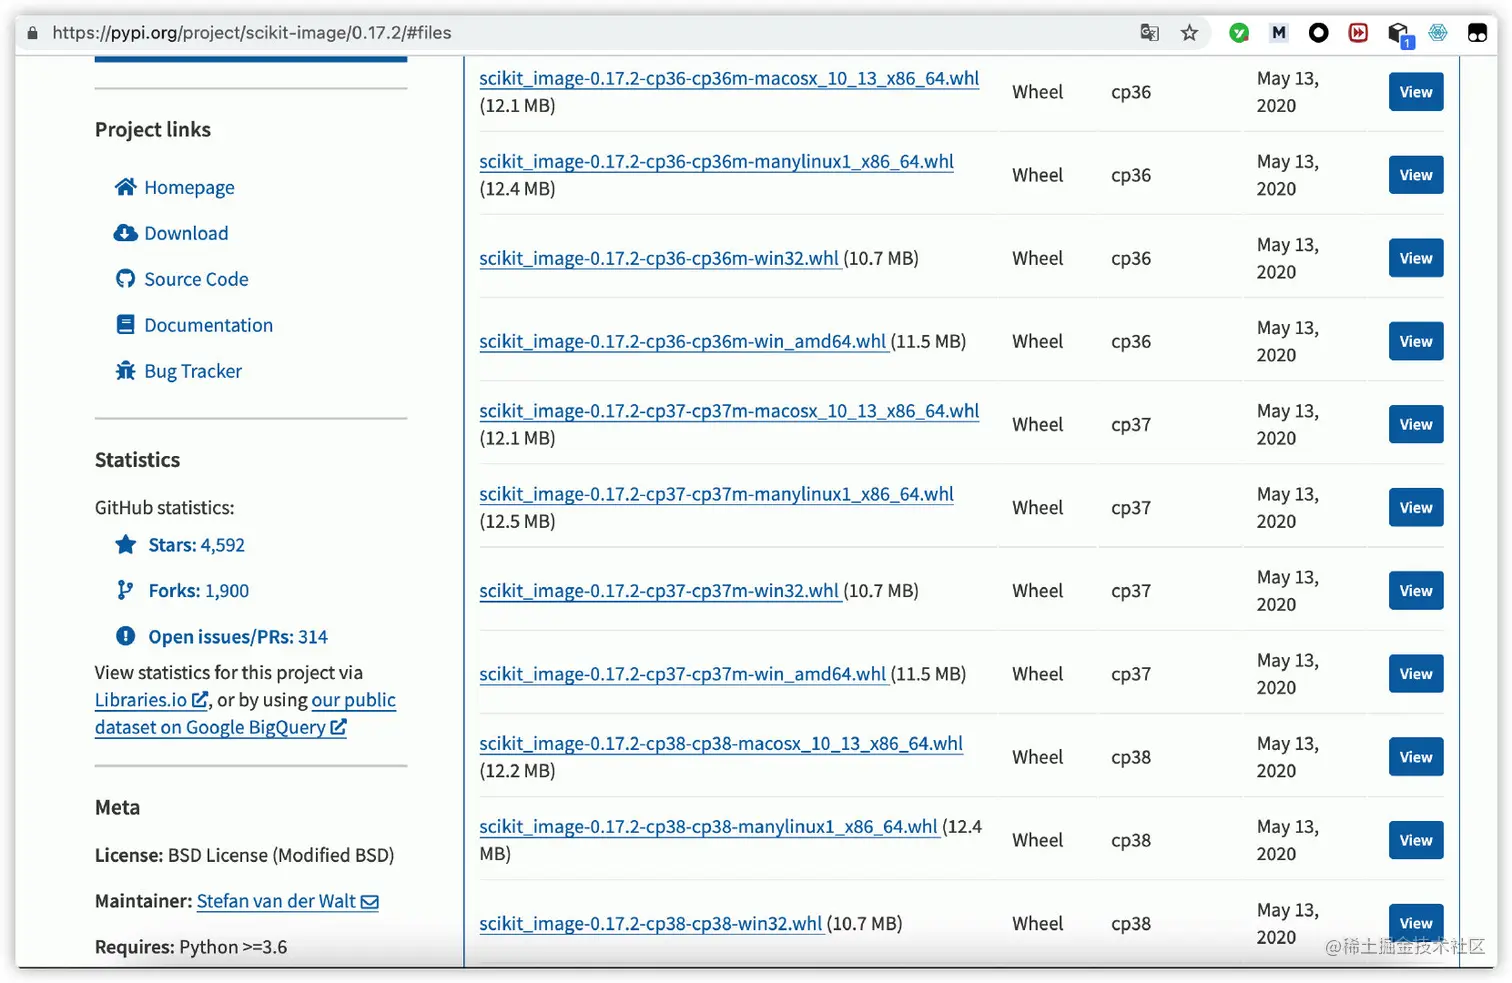
Task: Open the Source Code project link
Action: tap(196, 279)
